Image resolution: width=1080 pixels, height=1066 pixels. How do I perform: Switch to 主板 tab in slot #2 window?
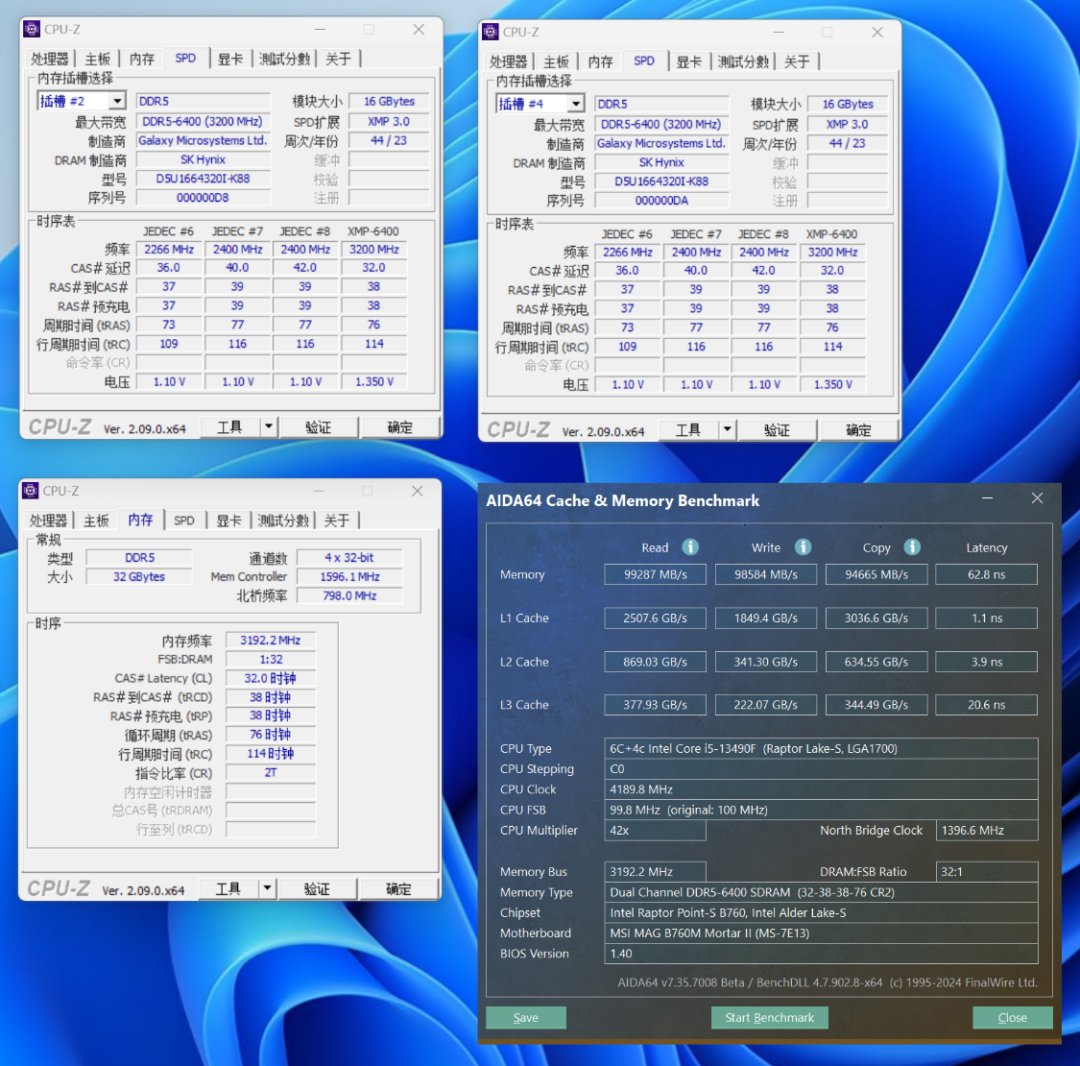click(97, 59)
